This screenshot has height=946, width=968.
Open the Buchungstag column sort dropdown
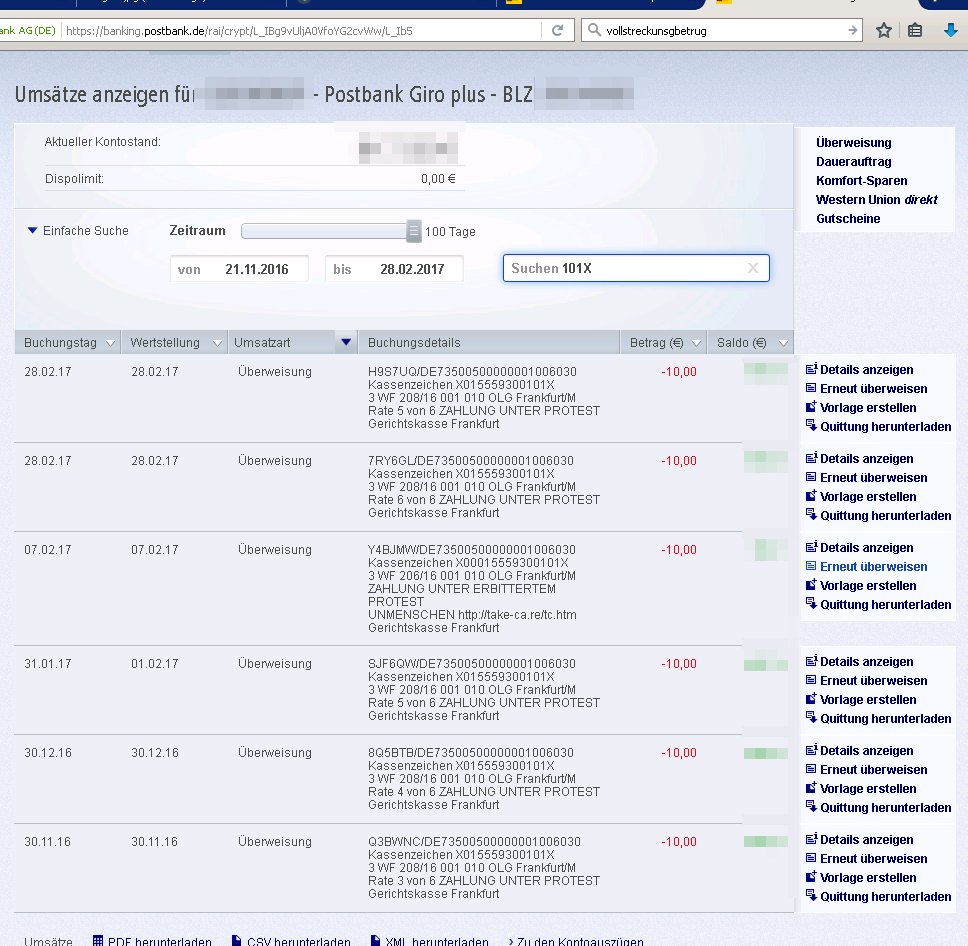(108, 343)
